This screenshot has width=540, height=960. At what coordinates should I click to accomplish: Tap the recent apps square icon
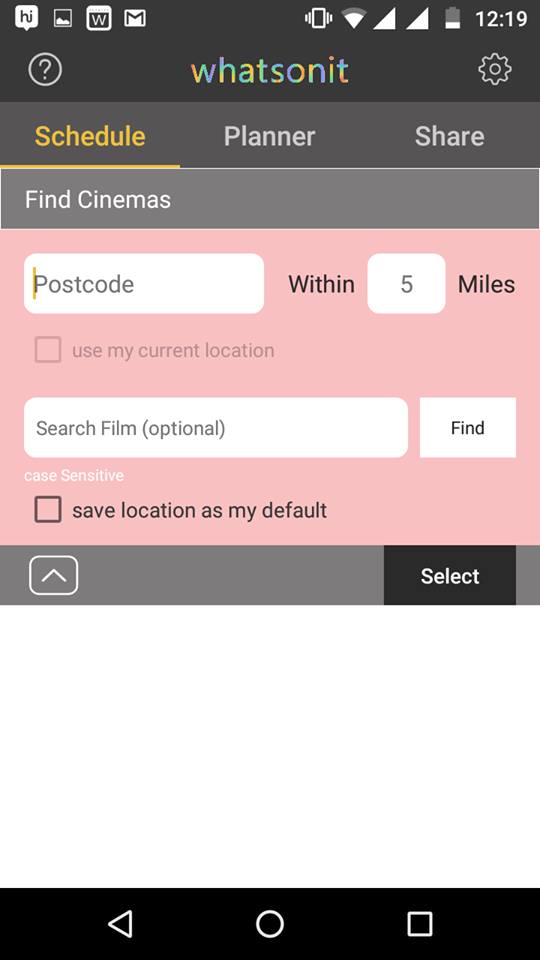click(419, 923)
